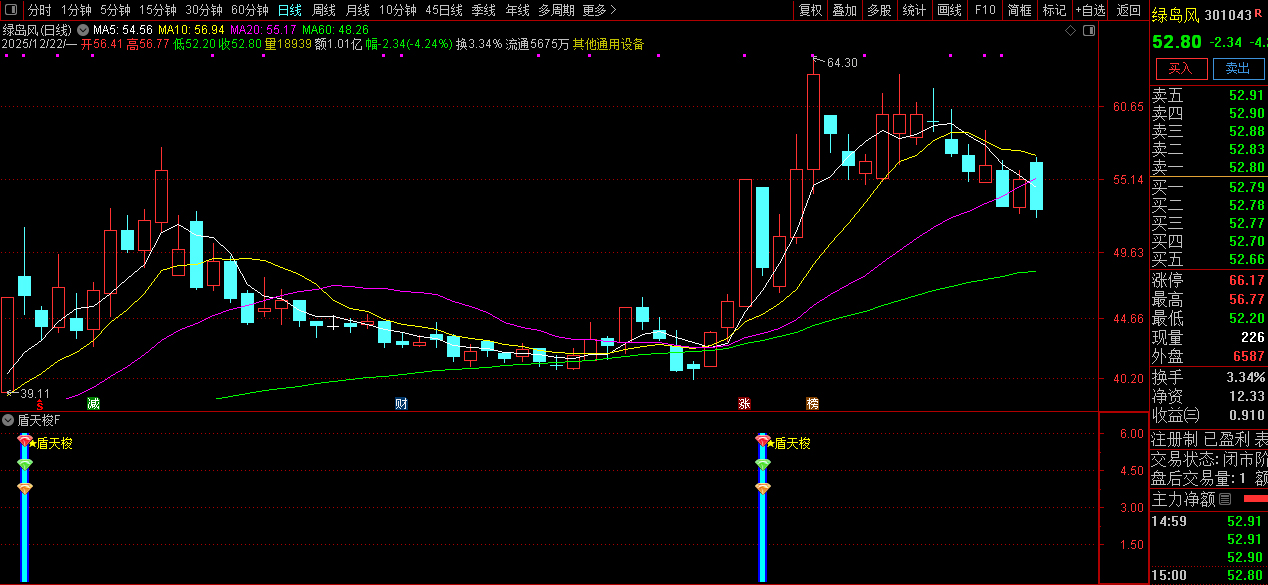
Task: Click the square window icon above the price axis
Action: pos(1091,31)
